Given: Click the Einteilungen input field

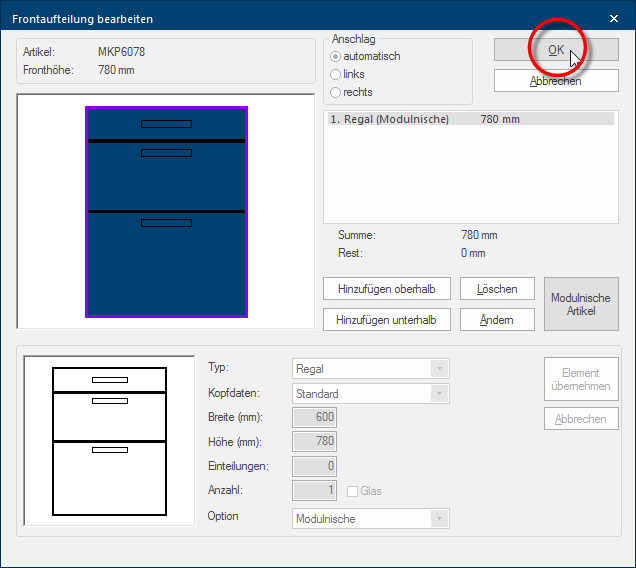Looking at the screenshot, I should point(314,466).
